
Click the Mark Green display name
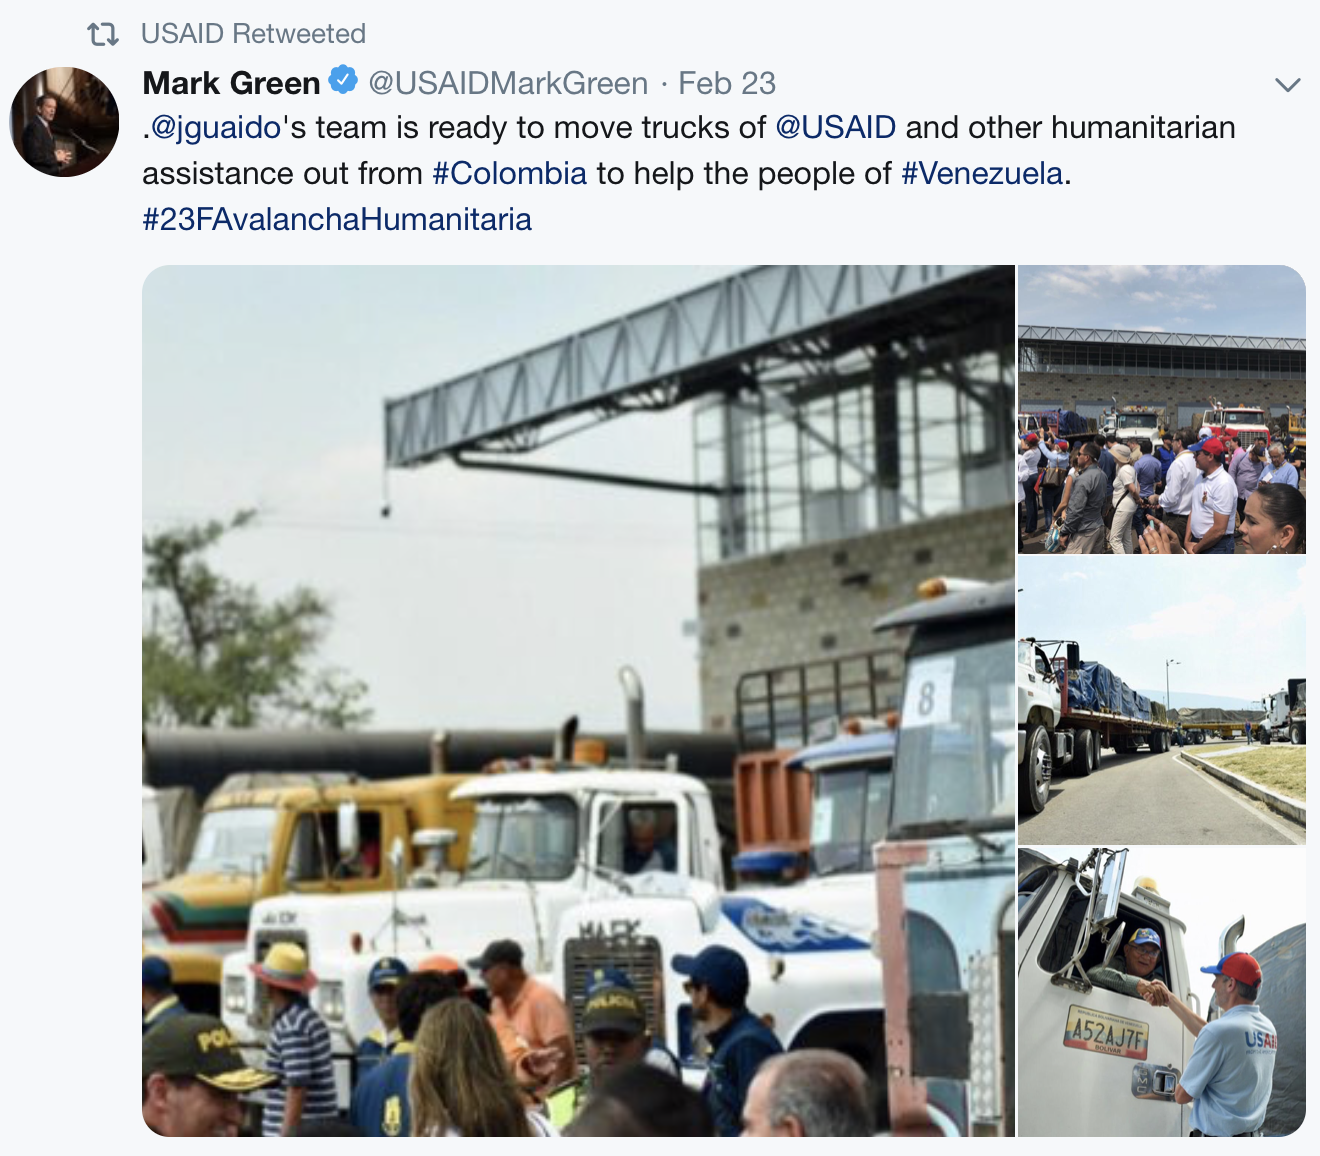coord(231,83)
